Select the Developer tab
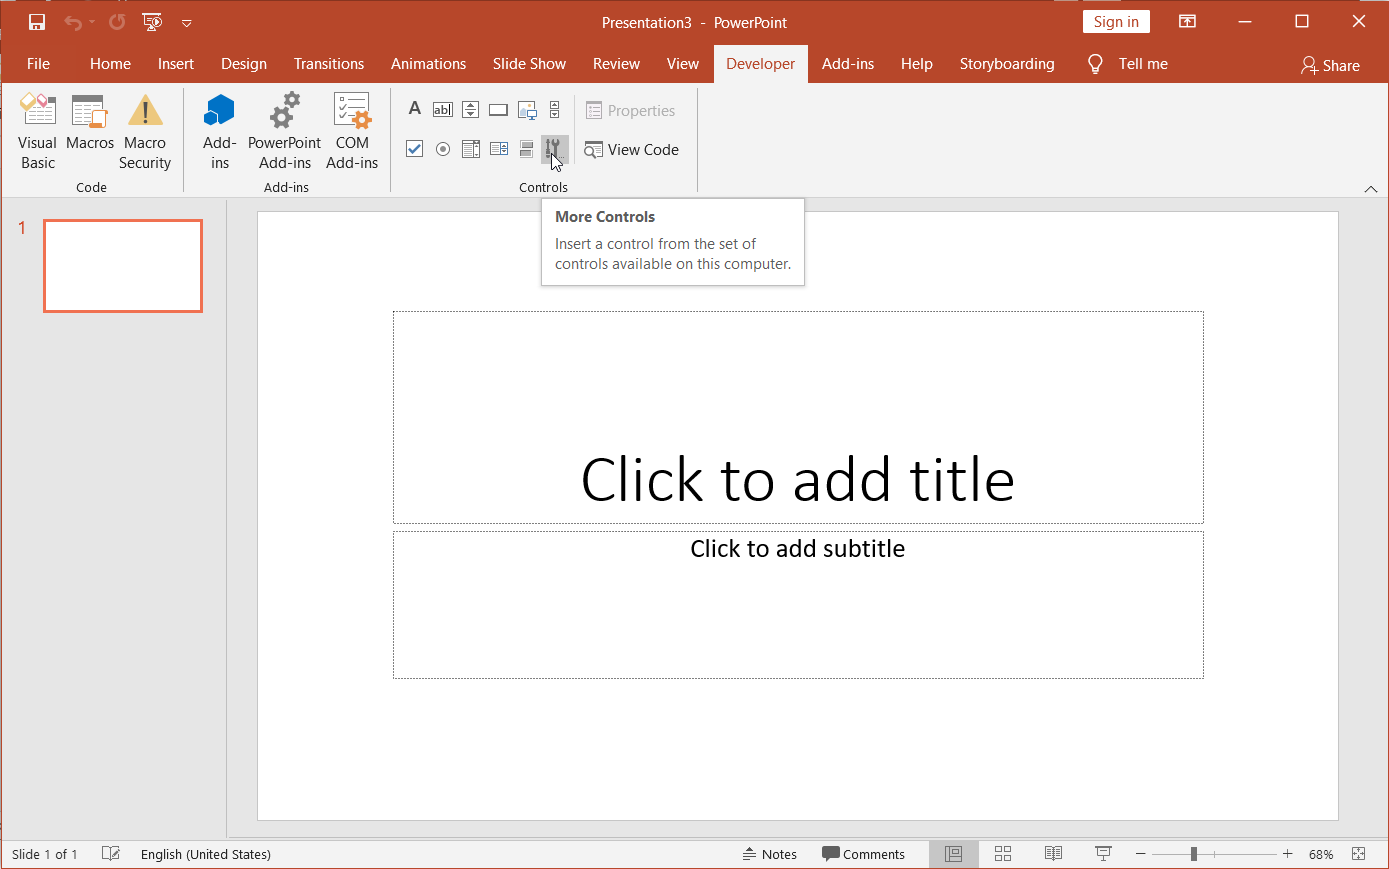 pos(761,64)
